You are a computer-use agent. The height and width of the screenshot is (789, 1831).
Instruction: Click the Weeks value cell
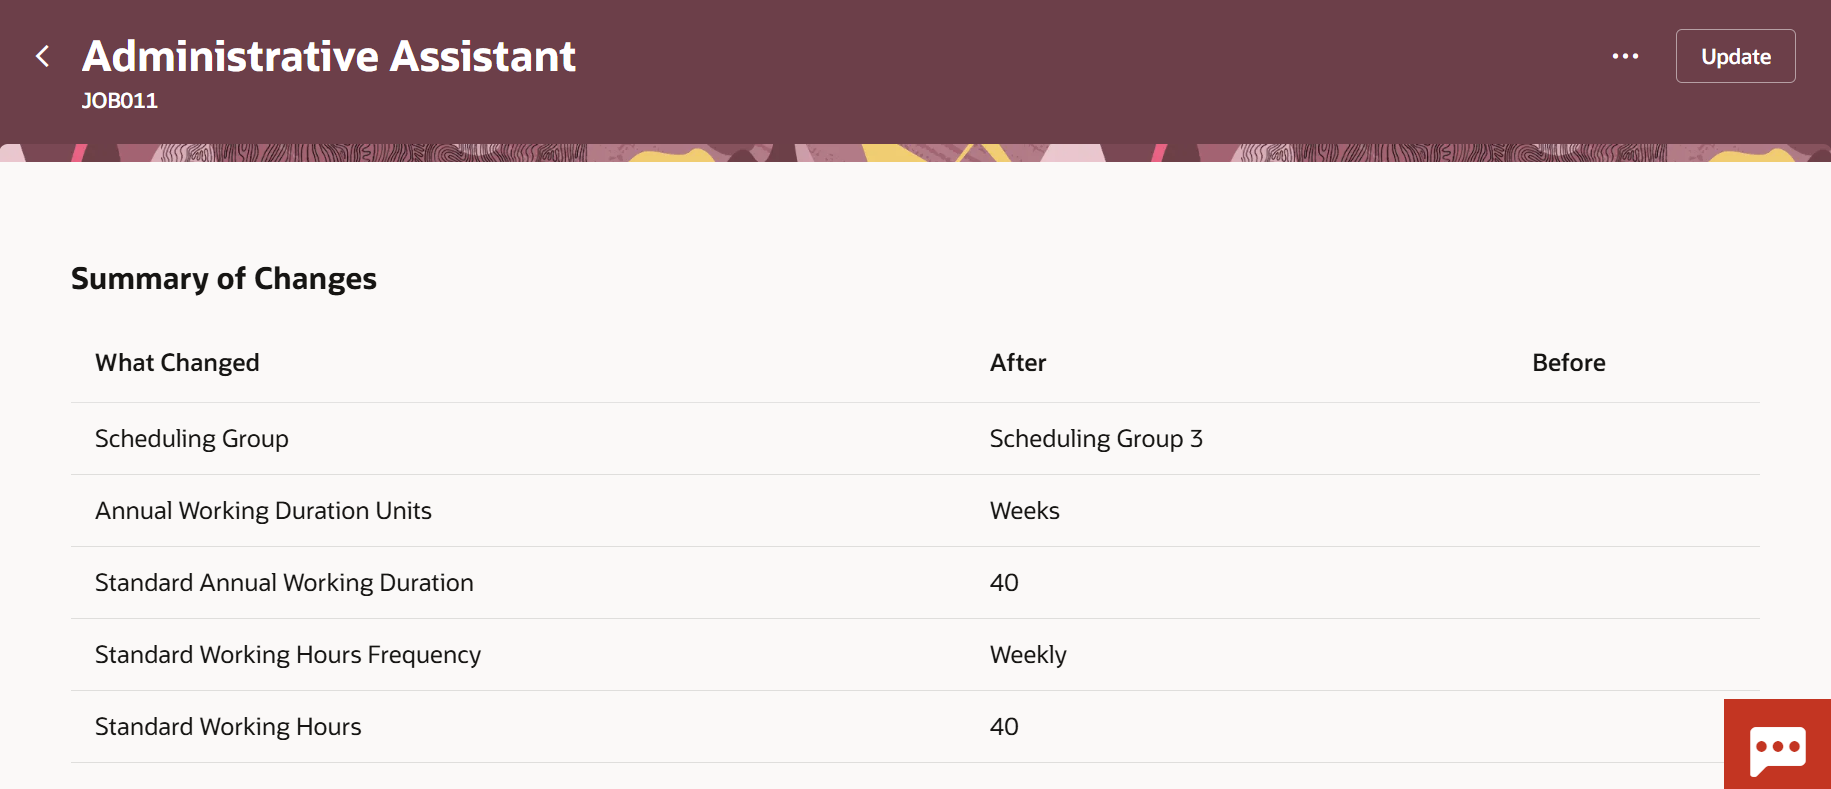[x=1024, y=511]
